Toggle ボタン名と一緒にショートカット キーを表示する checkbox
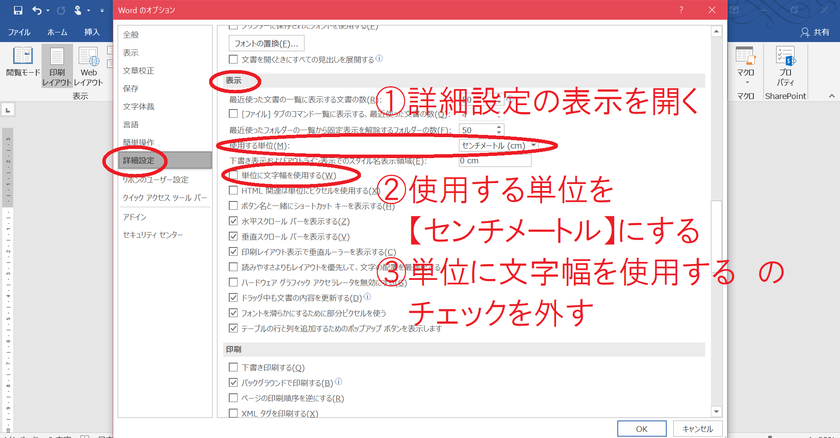The image size is (840, 438). [233, 206]
